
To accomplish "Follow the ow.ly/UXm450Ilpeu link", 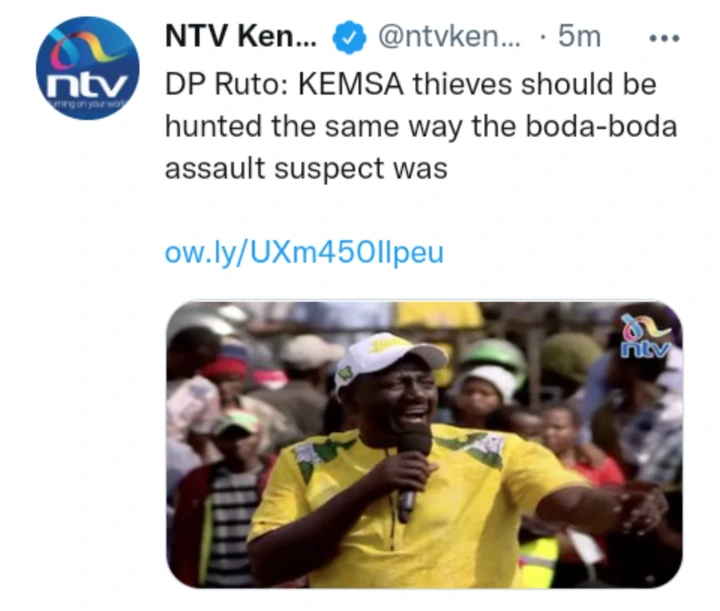I will pyautogui.click(x=304, y=253).
